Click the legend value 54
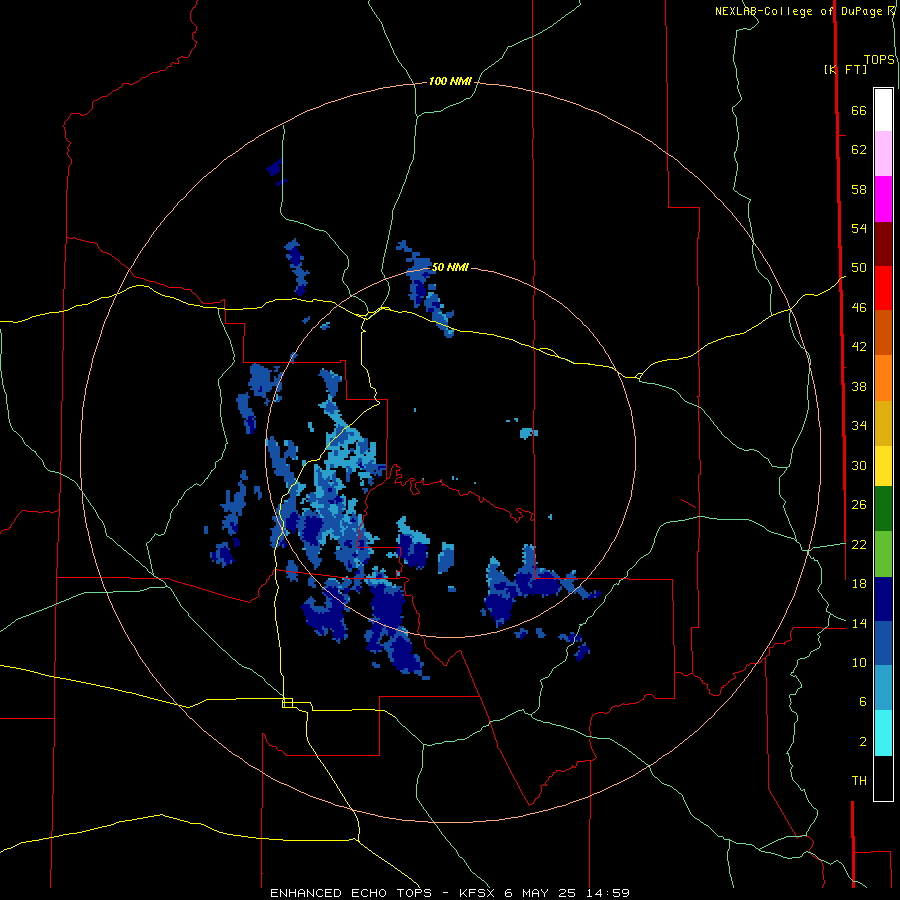This screenshot has height=900, width=900. point(859,228)
